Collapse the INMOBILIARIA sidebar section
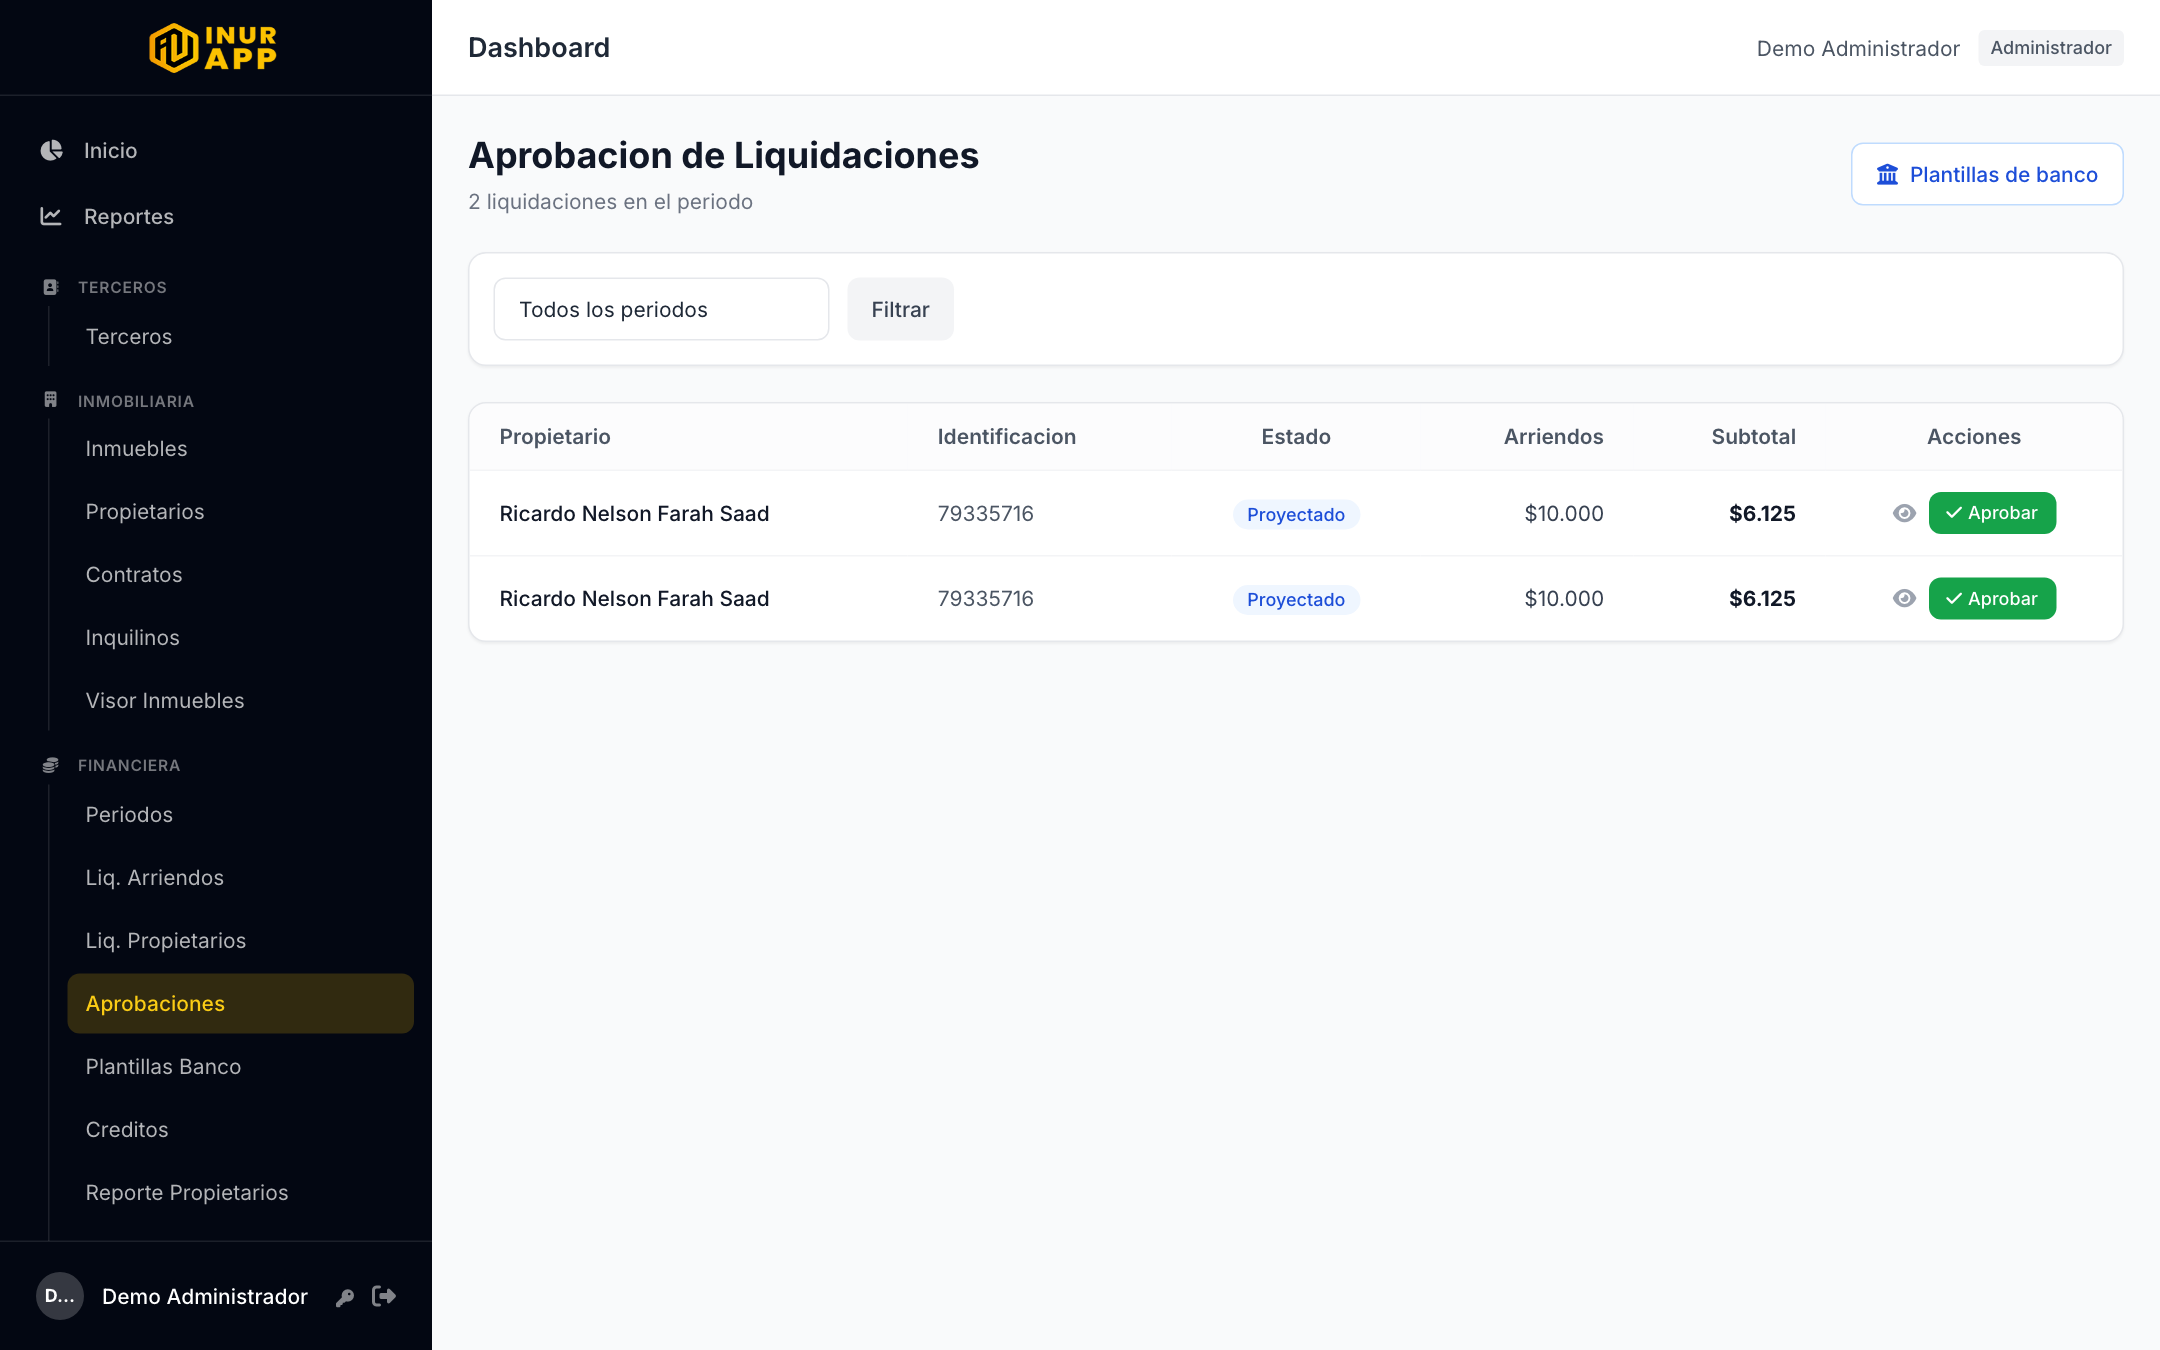This screenshot has width=2160, height=1350. 136,401
